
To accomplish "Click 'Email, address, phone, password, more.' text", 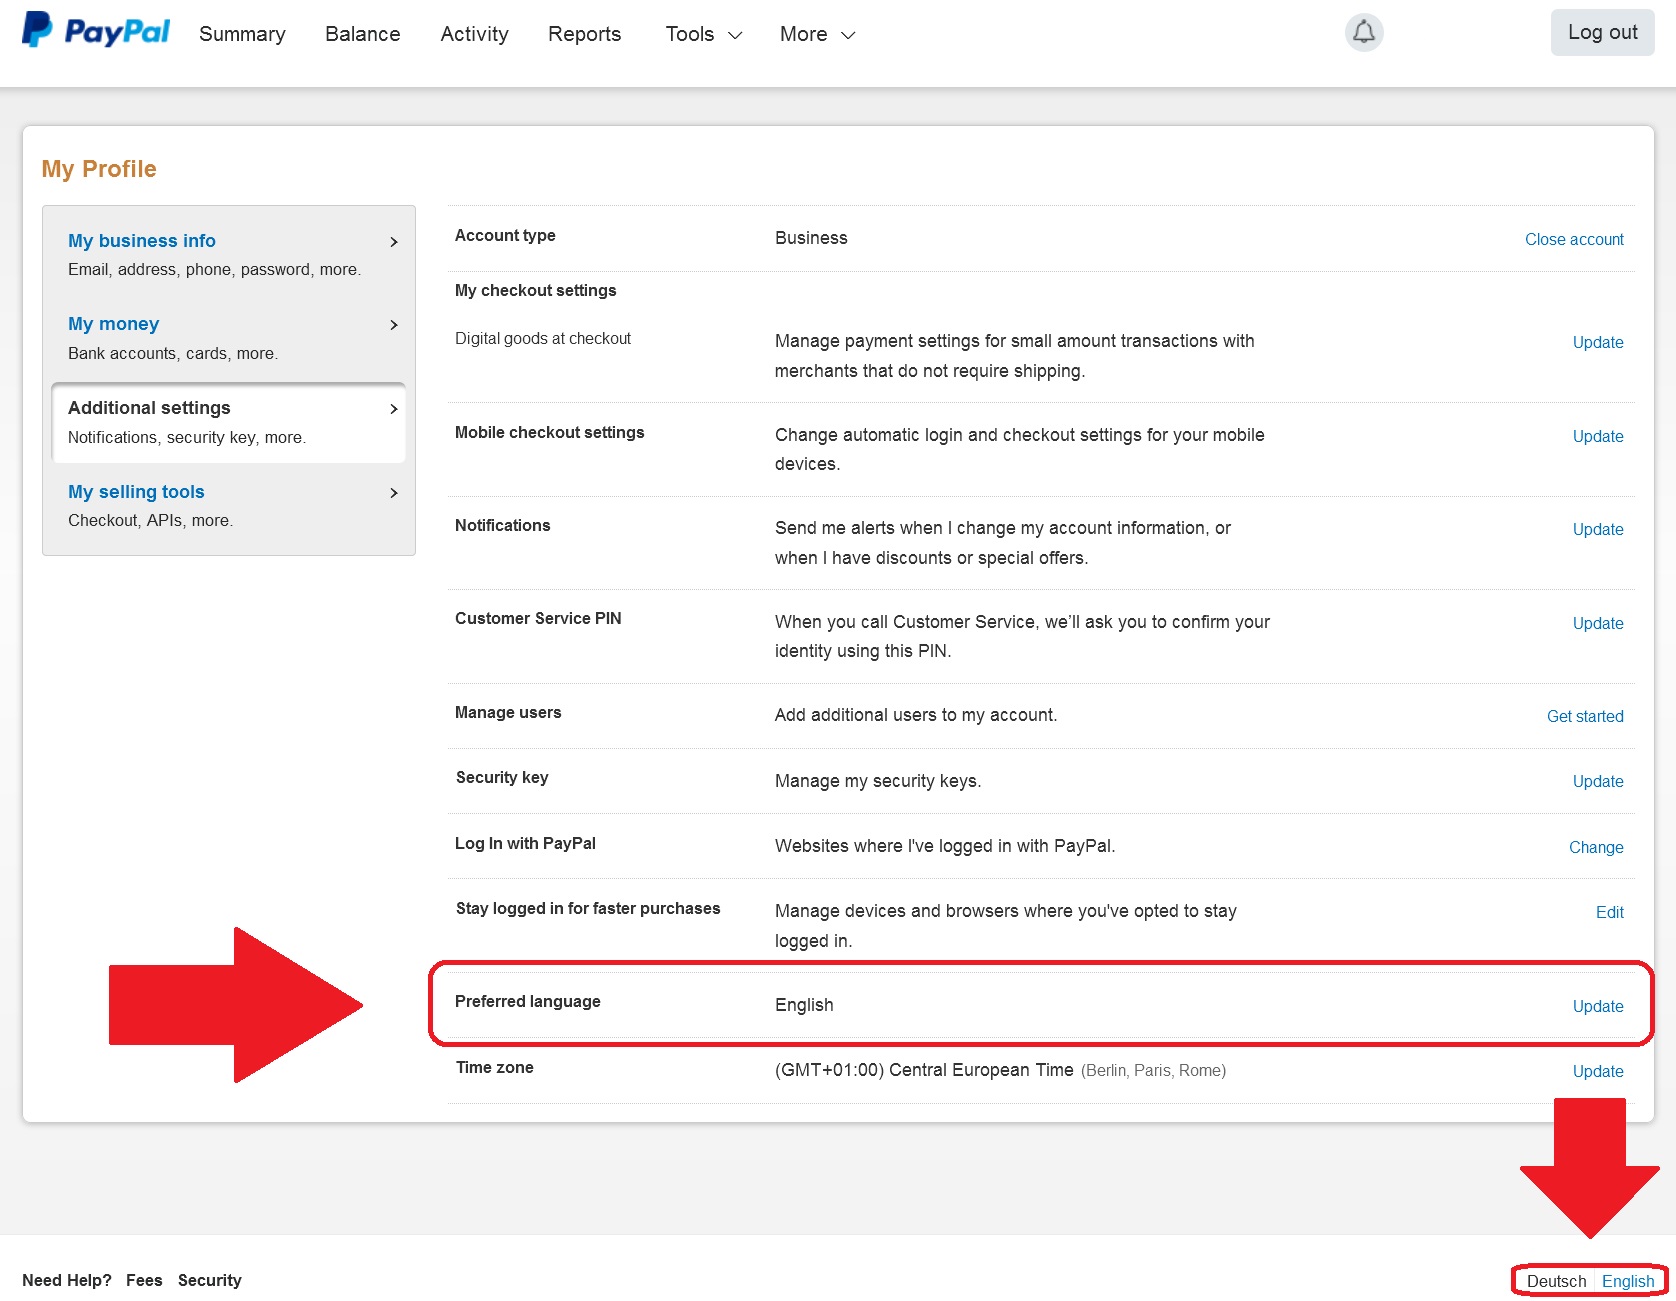I will [214, 270].
